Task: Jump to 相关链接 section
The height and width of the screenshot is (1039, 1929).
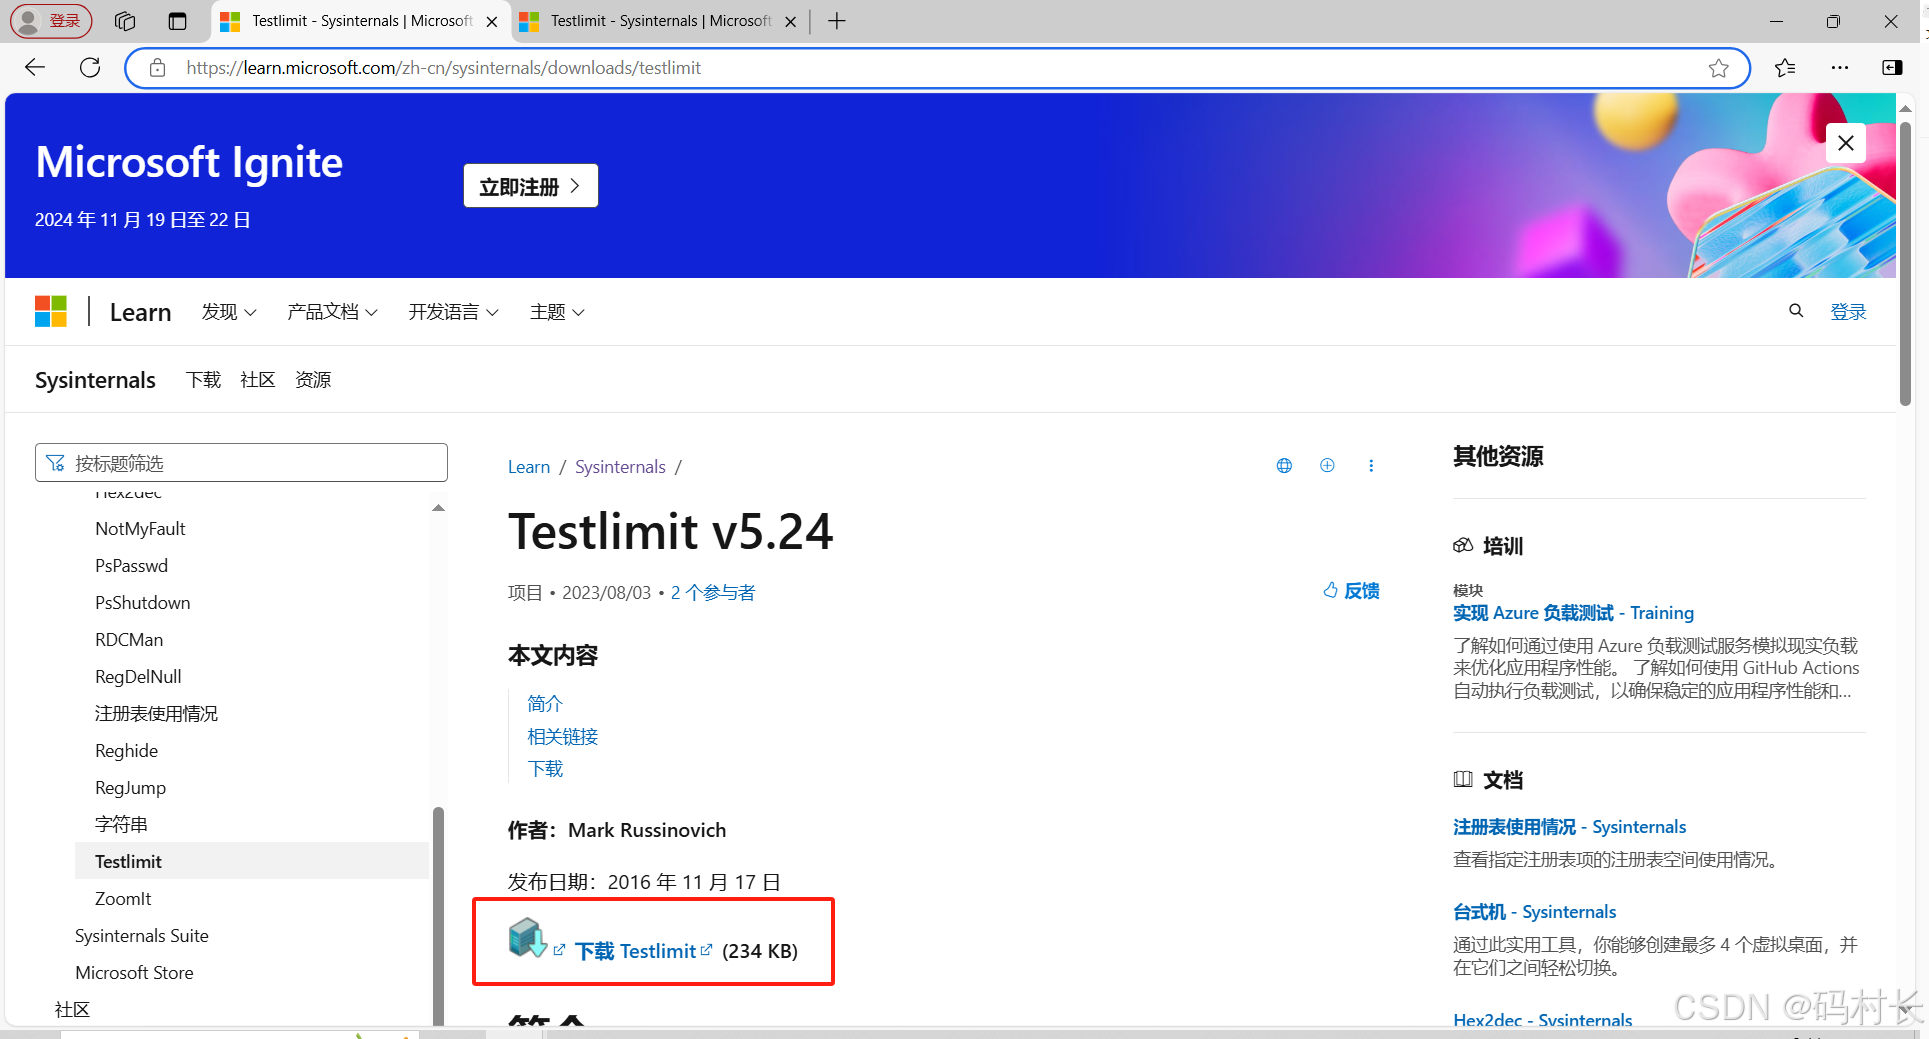Action: 563,737
